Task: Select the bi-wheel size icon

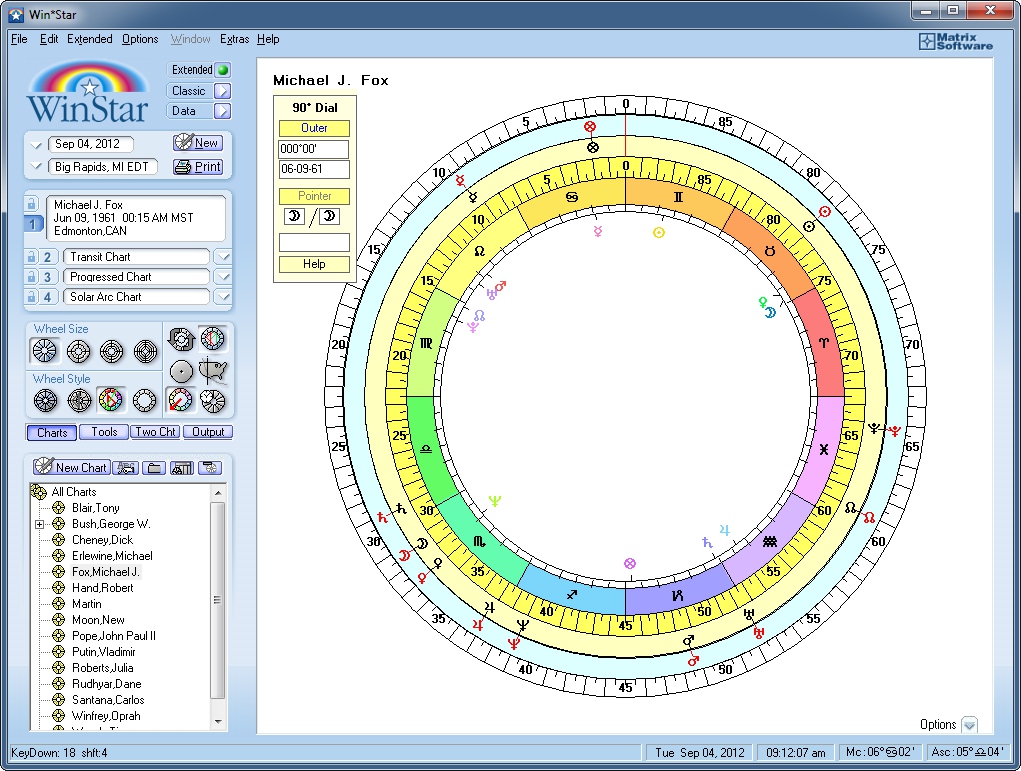Action: [78, 351]
